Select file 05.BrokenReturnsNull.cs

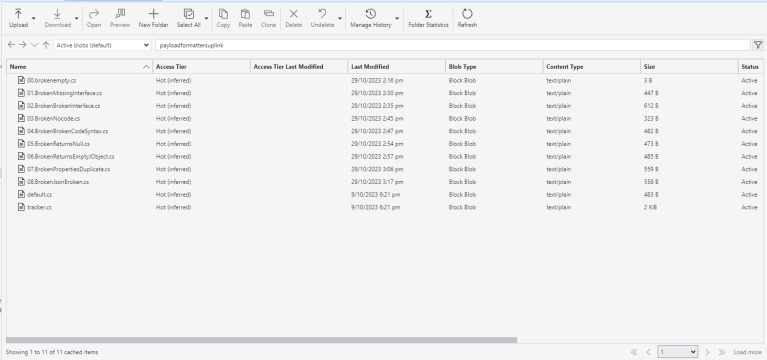[x=58, y=144]
